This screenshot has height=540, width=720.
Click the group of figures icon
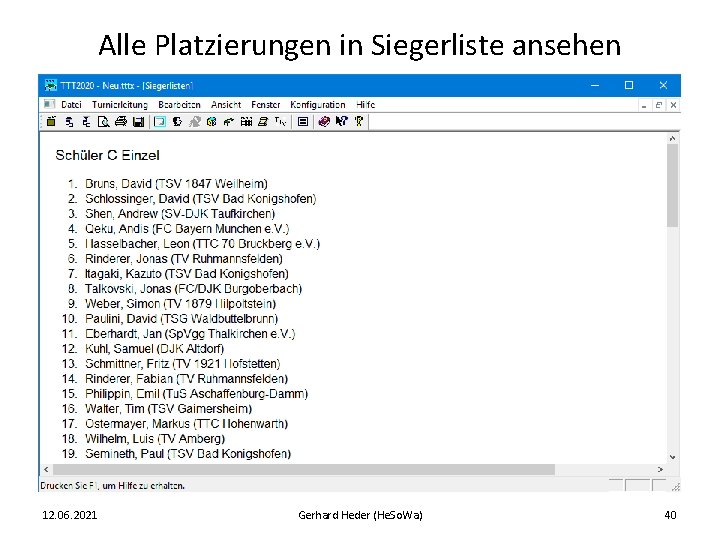pyautogui.click(x=246, y=122)
